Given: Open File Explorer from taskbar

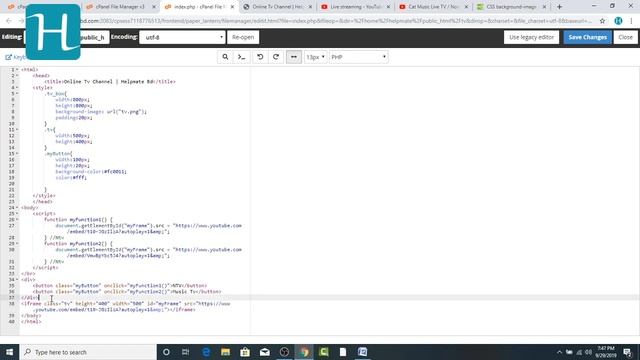Looking at the screenshot, I should click(x=225, y=352).
